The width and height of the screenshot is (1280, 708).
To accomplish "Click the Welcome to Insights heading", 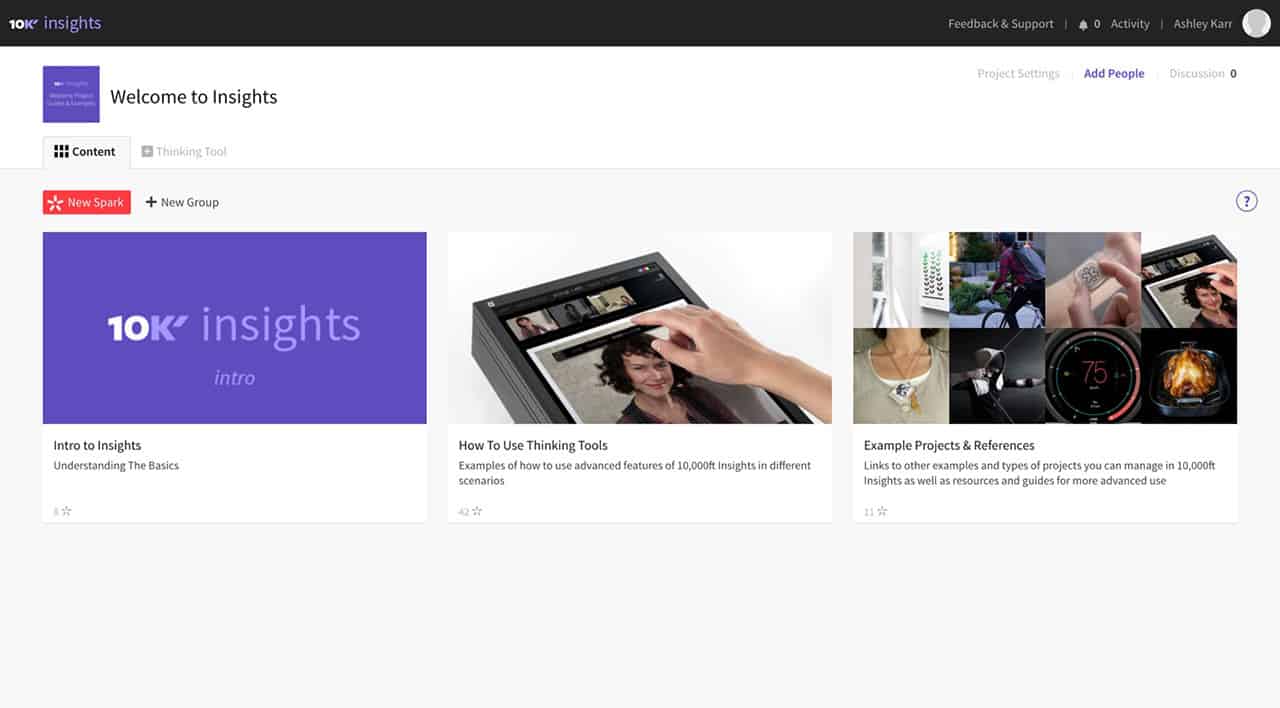I will pos(194,97).
